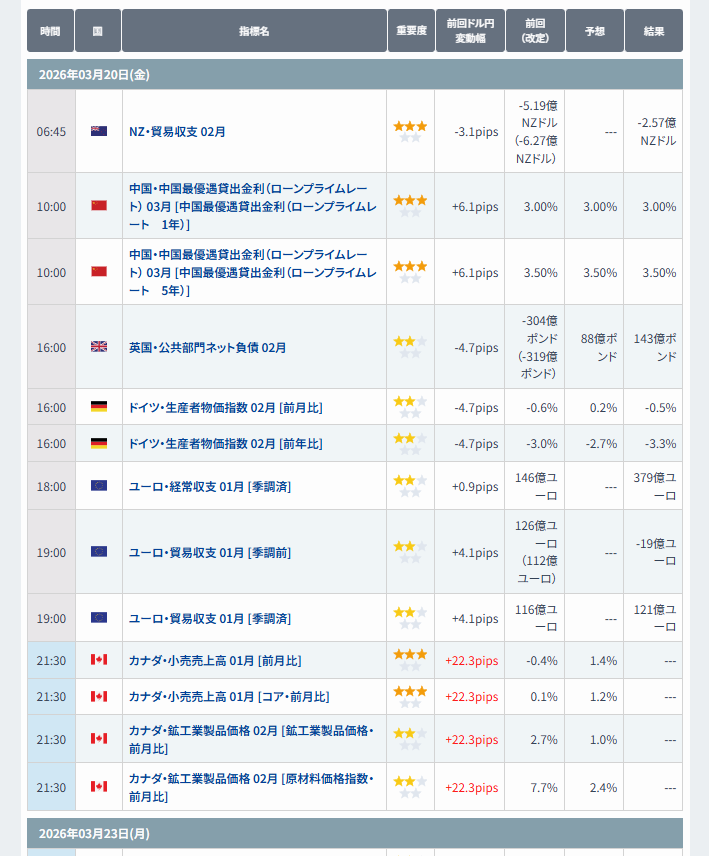Click the Canada flag in the 小売売上高 [前月比] row

pos(99,660)
